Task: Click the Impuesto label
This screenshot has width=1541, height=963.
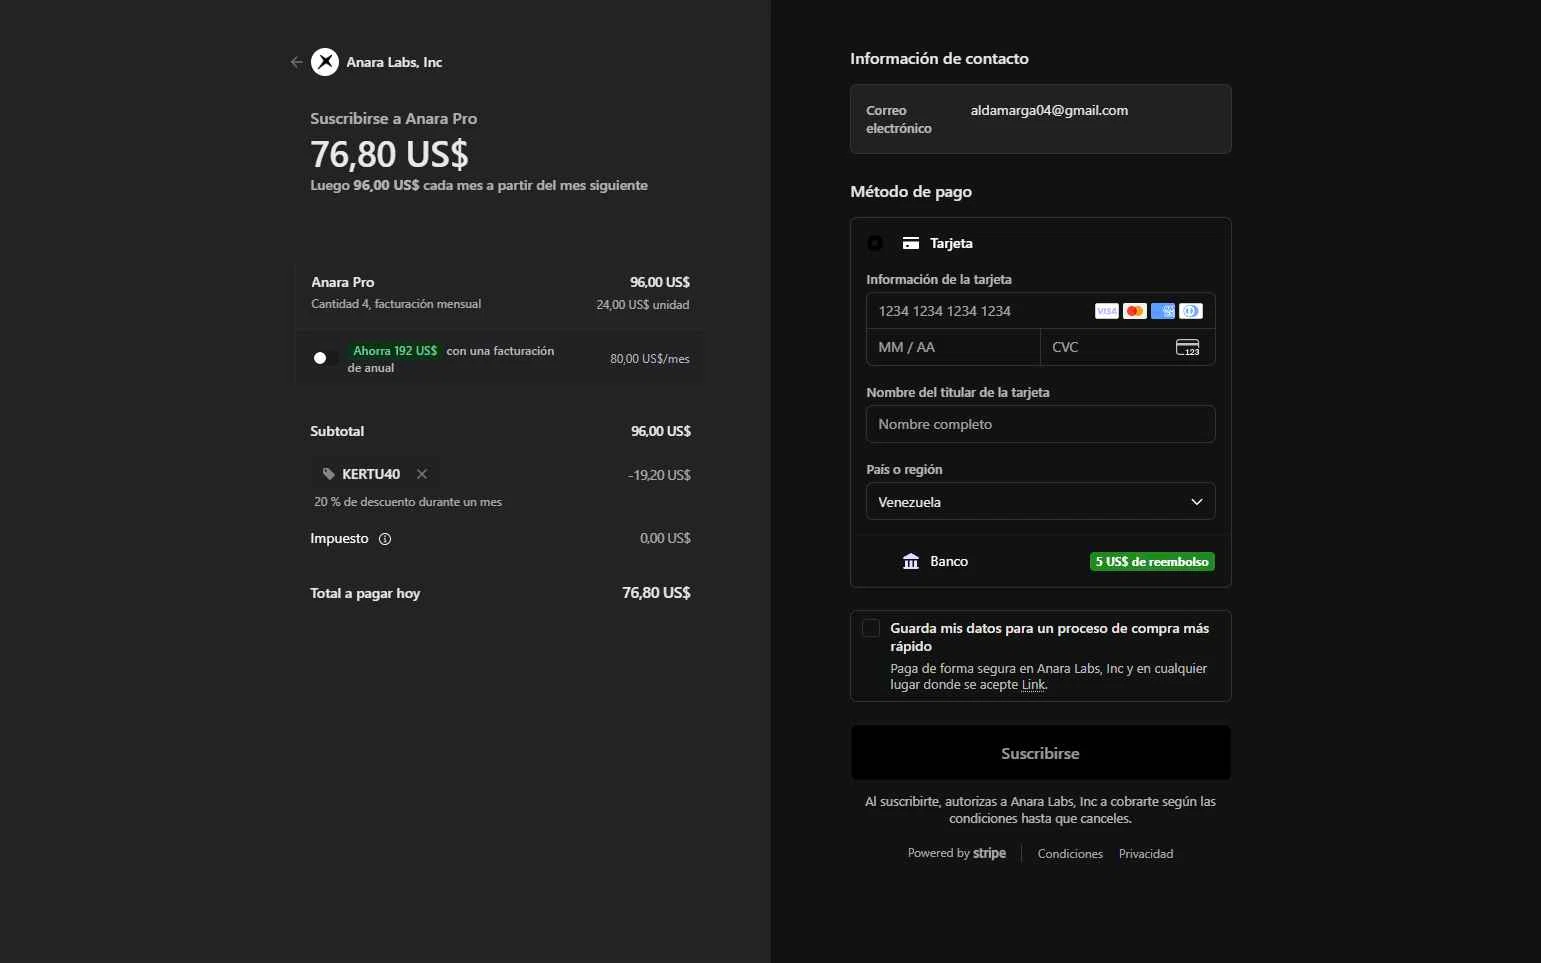Action: tap(339, 538)
